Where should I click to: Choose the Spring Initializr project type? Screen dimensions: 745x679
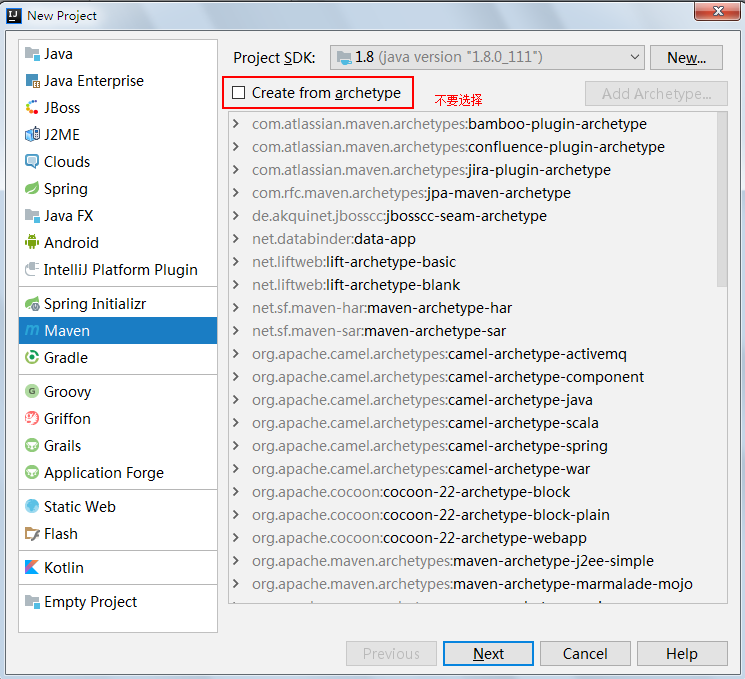[x=118, y=304]
